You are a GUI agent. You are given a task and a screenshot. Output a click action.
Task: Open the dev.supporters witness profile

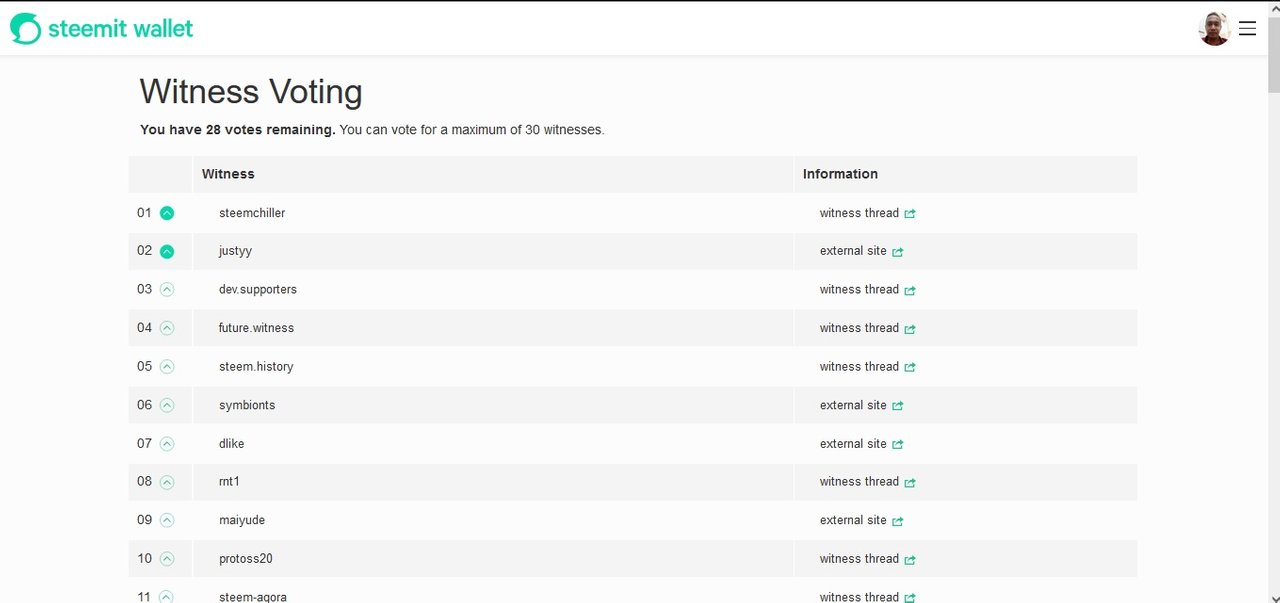click(258, 290)
